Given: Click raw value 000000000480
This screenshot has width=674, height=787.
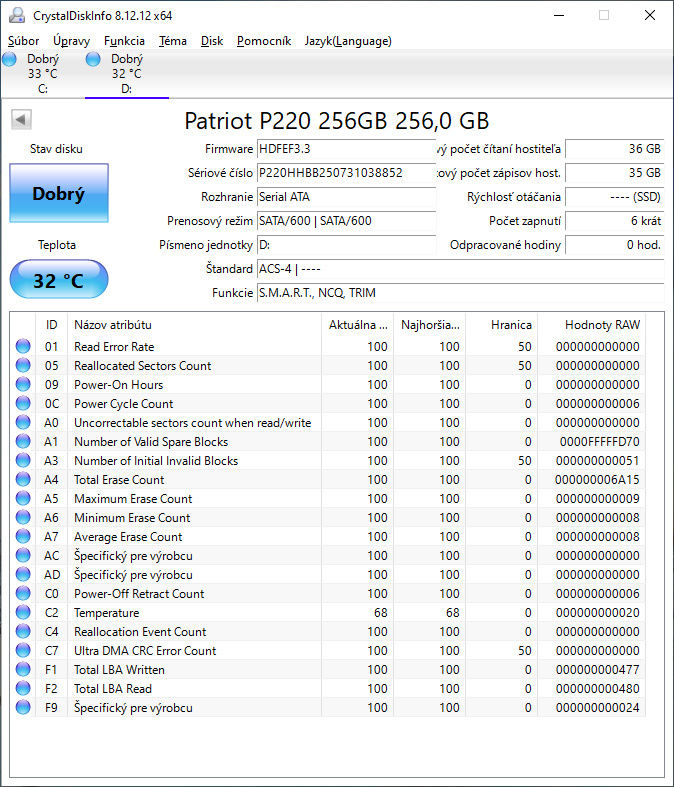Looking at the screenshot, I should 598,689.
